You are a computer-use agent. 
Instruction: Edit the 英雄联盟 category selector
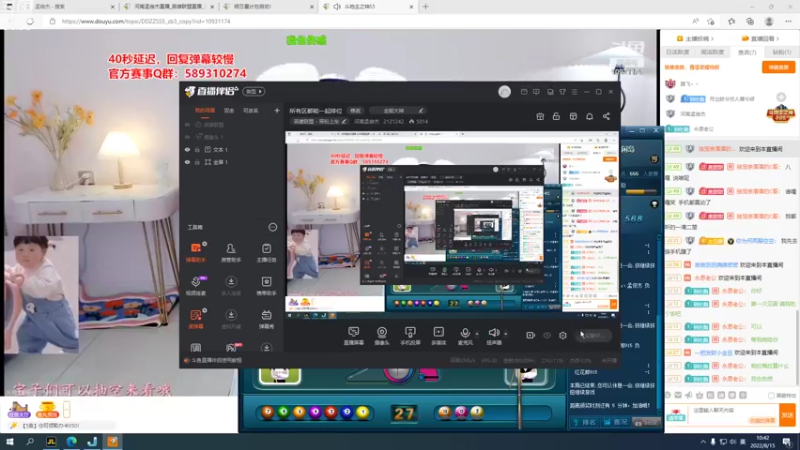320,121
